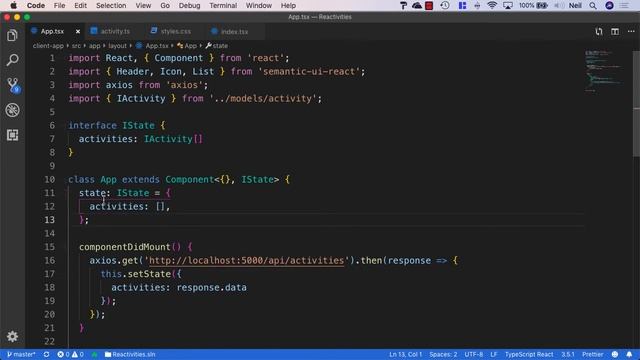Click the src breadcrumb segment
640x360 pixels.
tap(76, 46)
